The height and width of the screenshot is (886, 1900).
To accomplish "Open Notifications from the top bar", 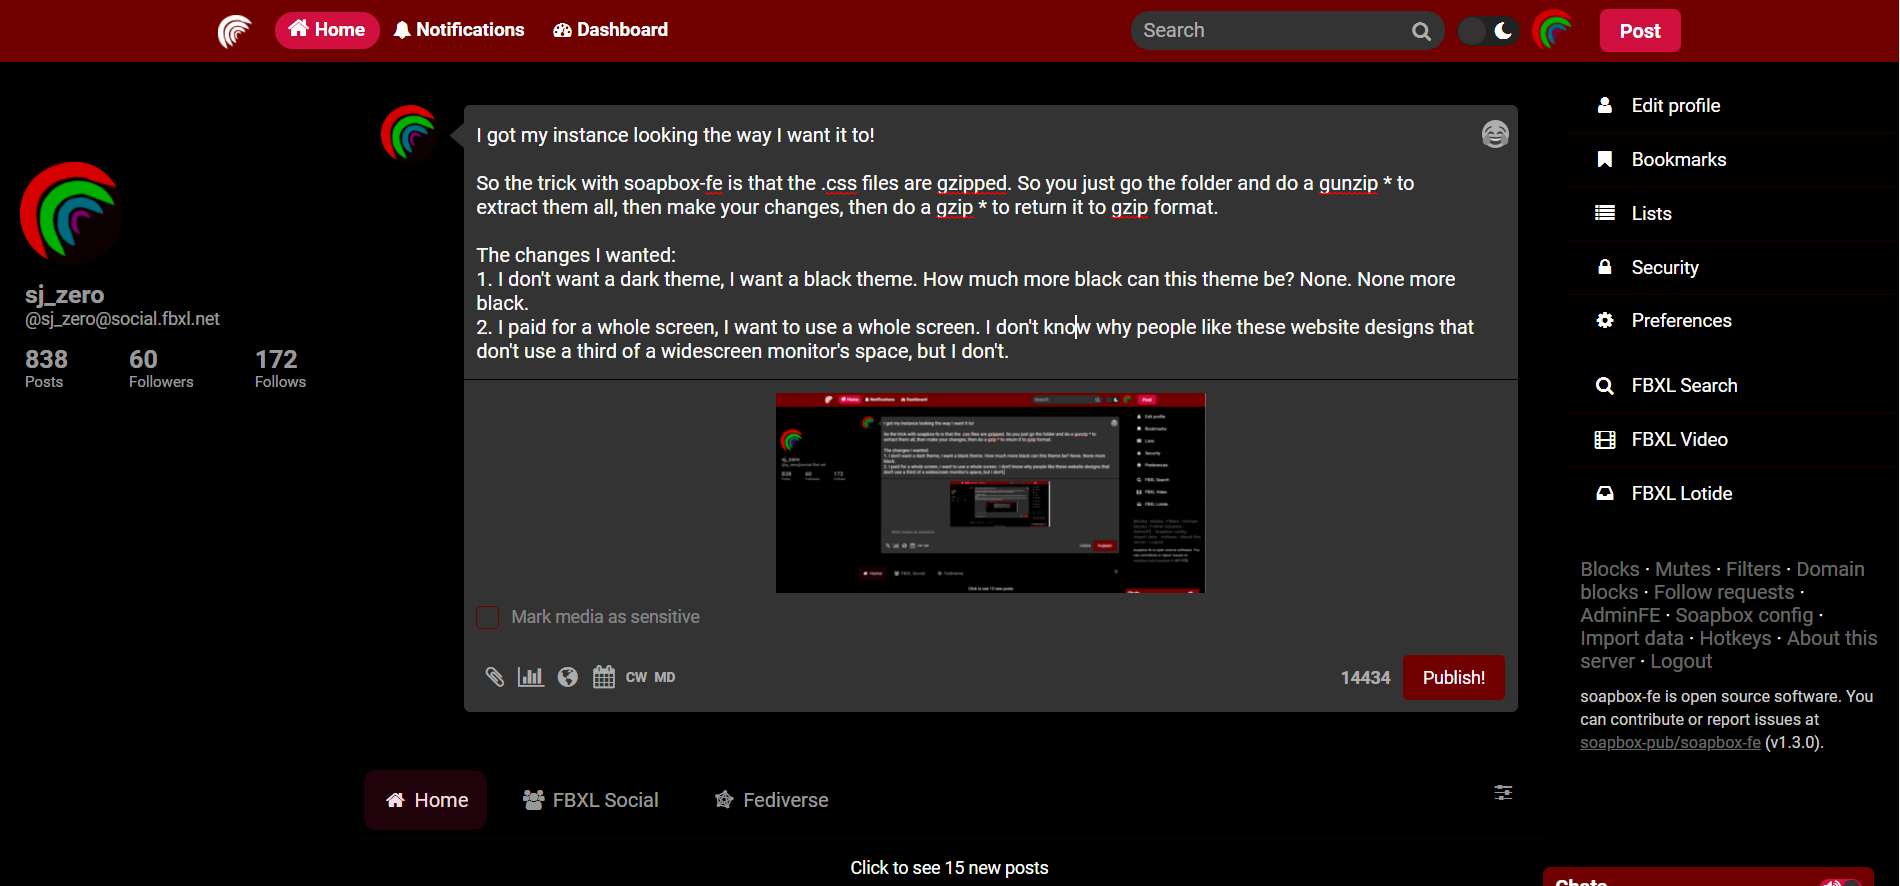I will point(459,30).
